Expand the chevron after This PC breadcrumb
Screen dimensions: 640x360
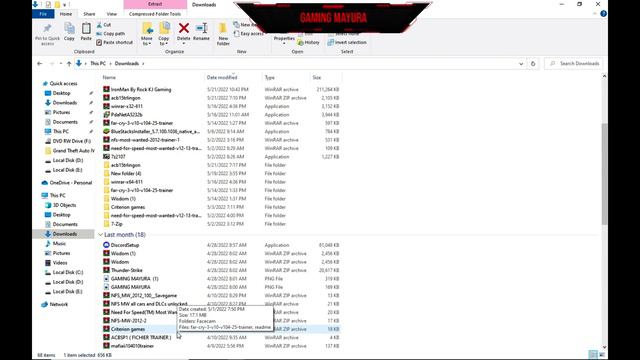pos(110,64)
